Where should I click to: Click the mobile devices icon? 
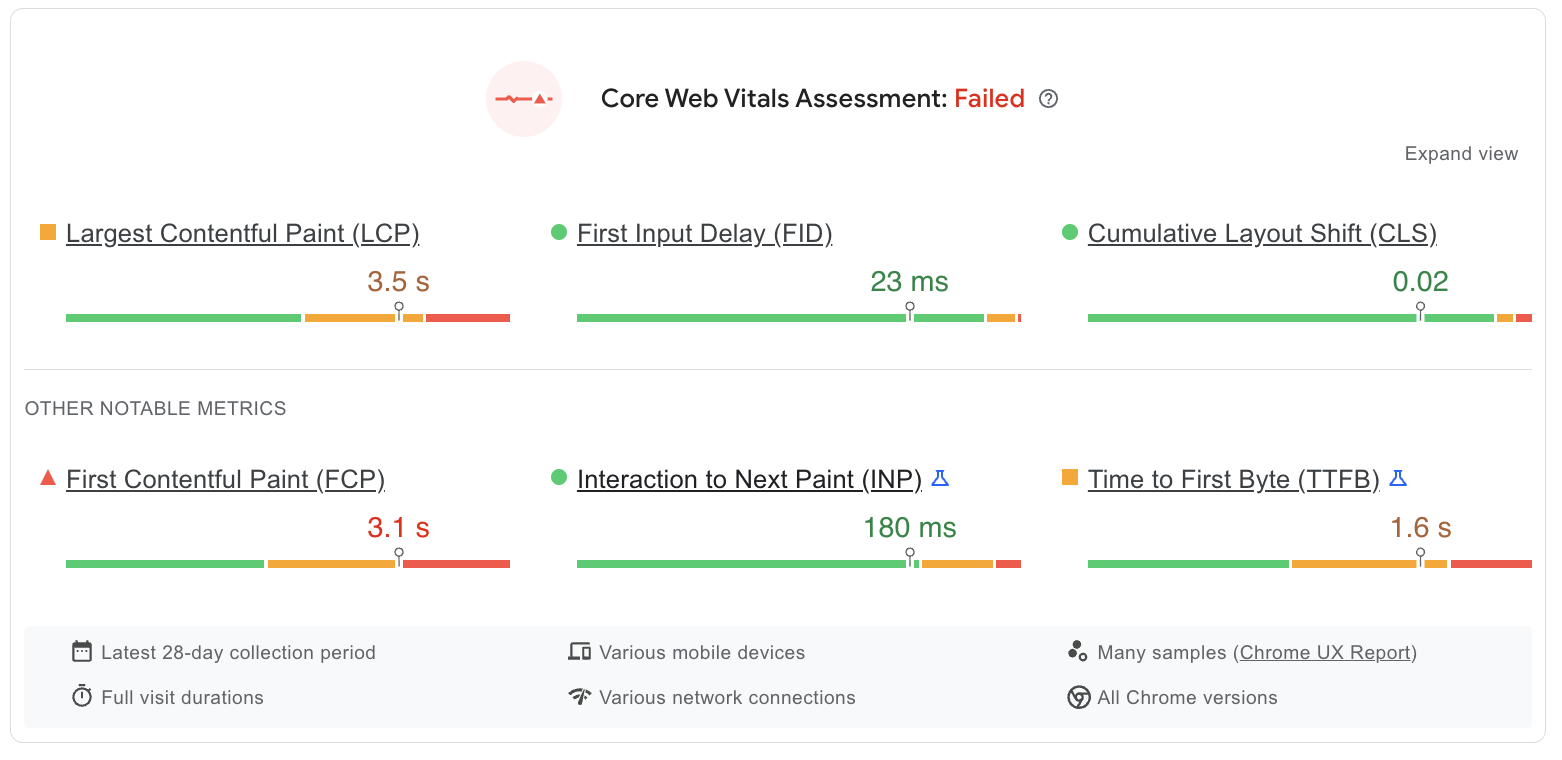[x=580, y=651]
